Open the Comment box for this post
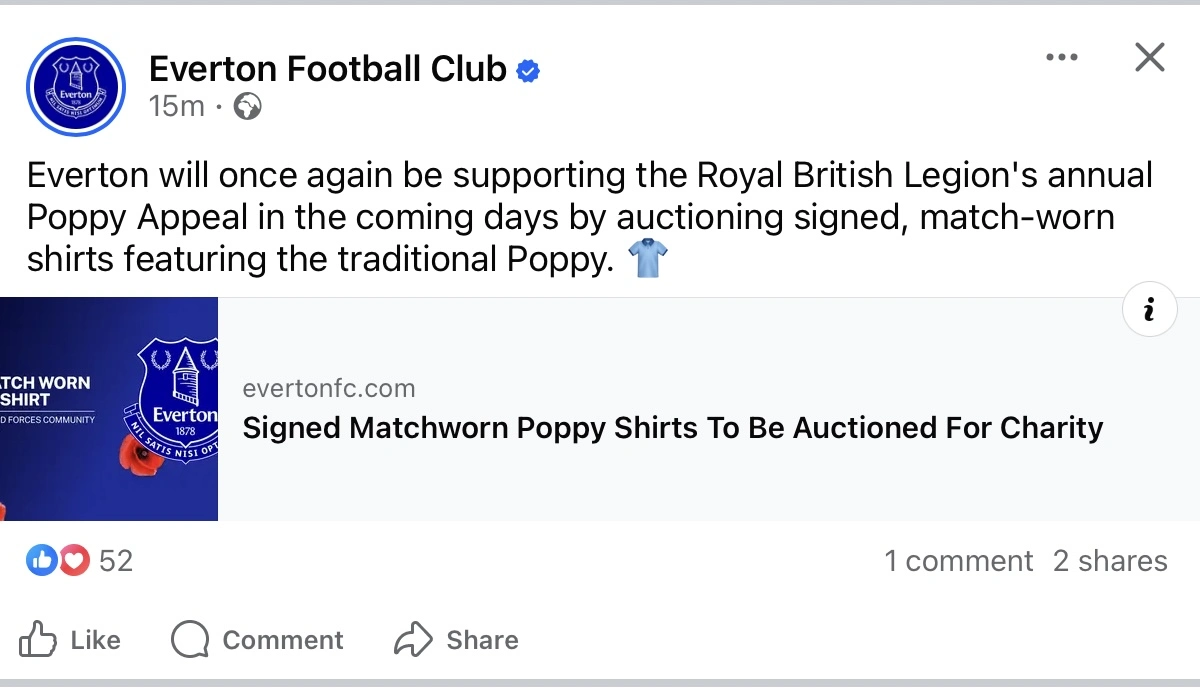The image size is (1200, 692). click(257, 640)
